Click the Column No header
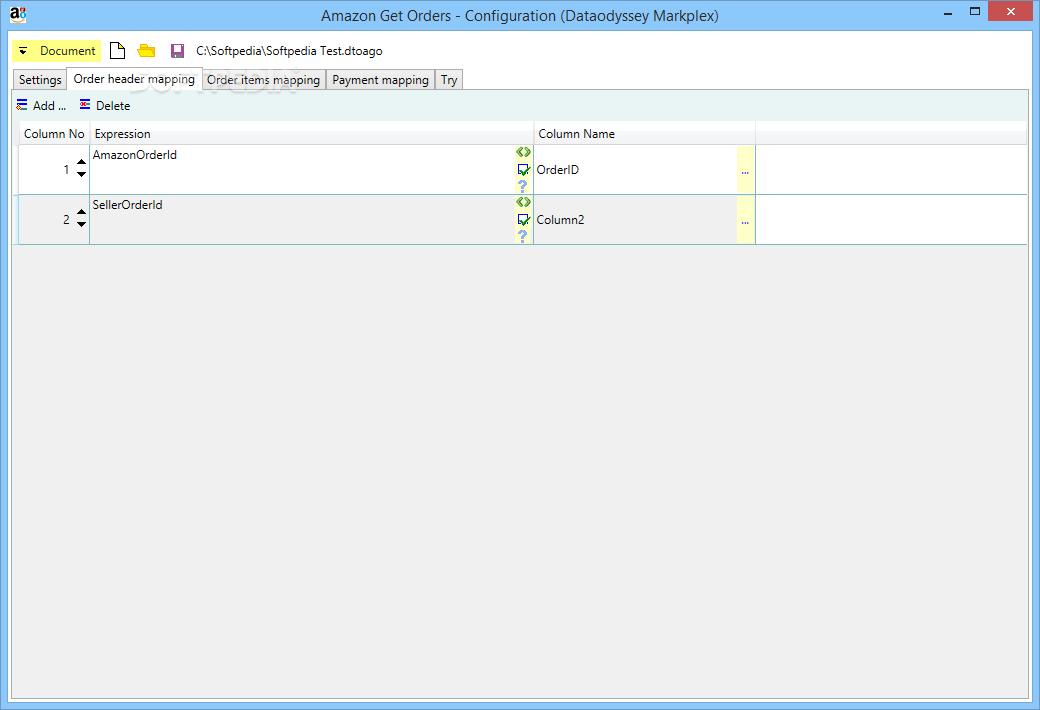This screenshot has height=710, width=1040. point(54,133)
